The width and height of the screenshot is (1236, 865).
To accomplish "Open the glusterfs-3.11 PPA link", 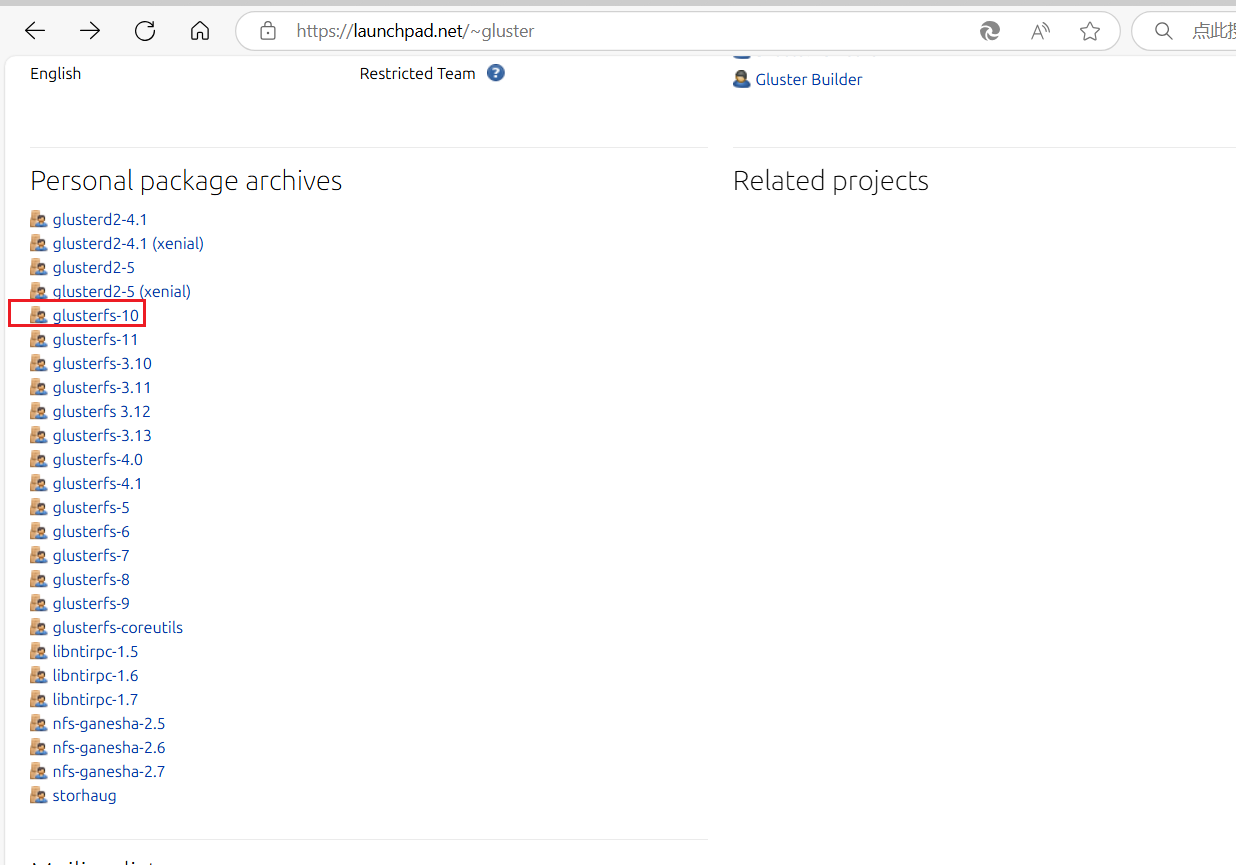I will [x=102, y=387].
